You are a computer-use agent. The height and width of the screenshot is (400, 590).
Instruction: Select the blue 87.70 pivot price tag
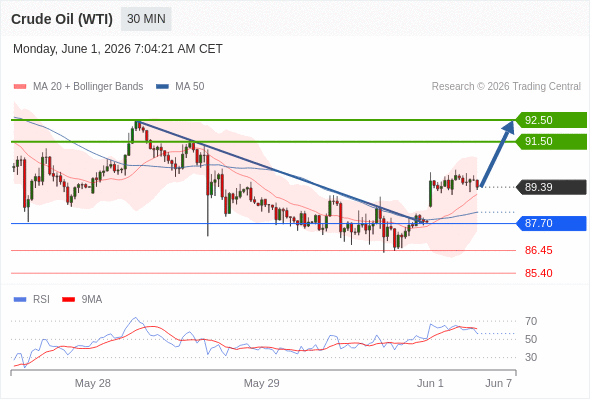click(x=551, y=223)
